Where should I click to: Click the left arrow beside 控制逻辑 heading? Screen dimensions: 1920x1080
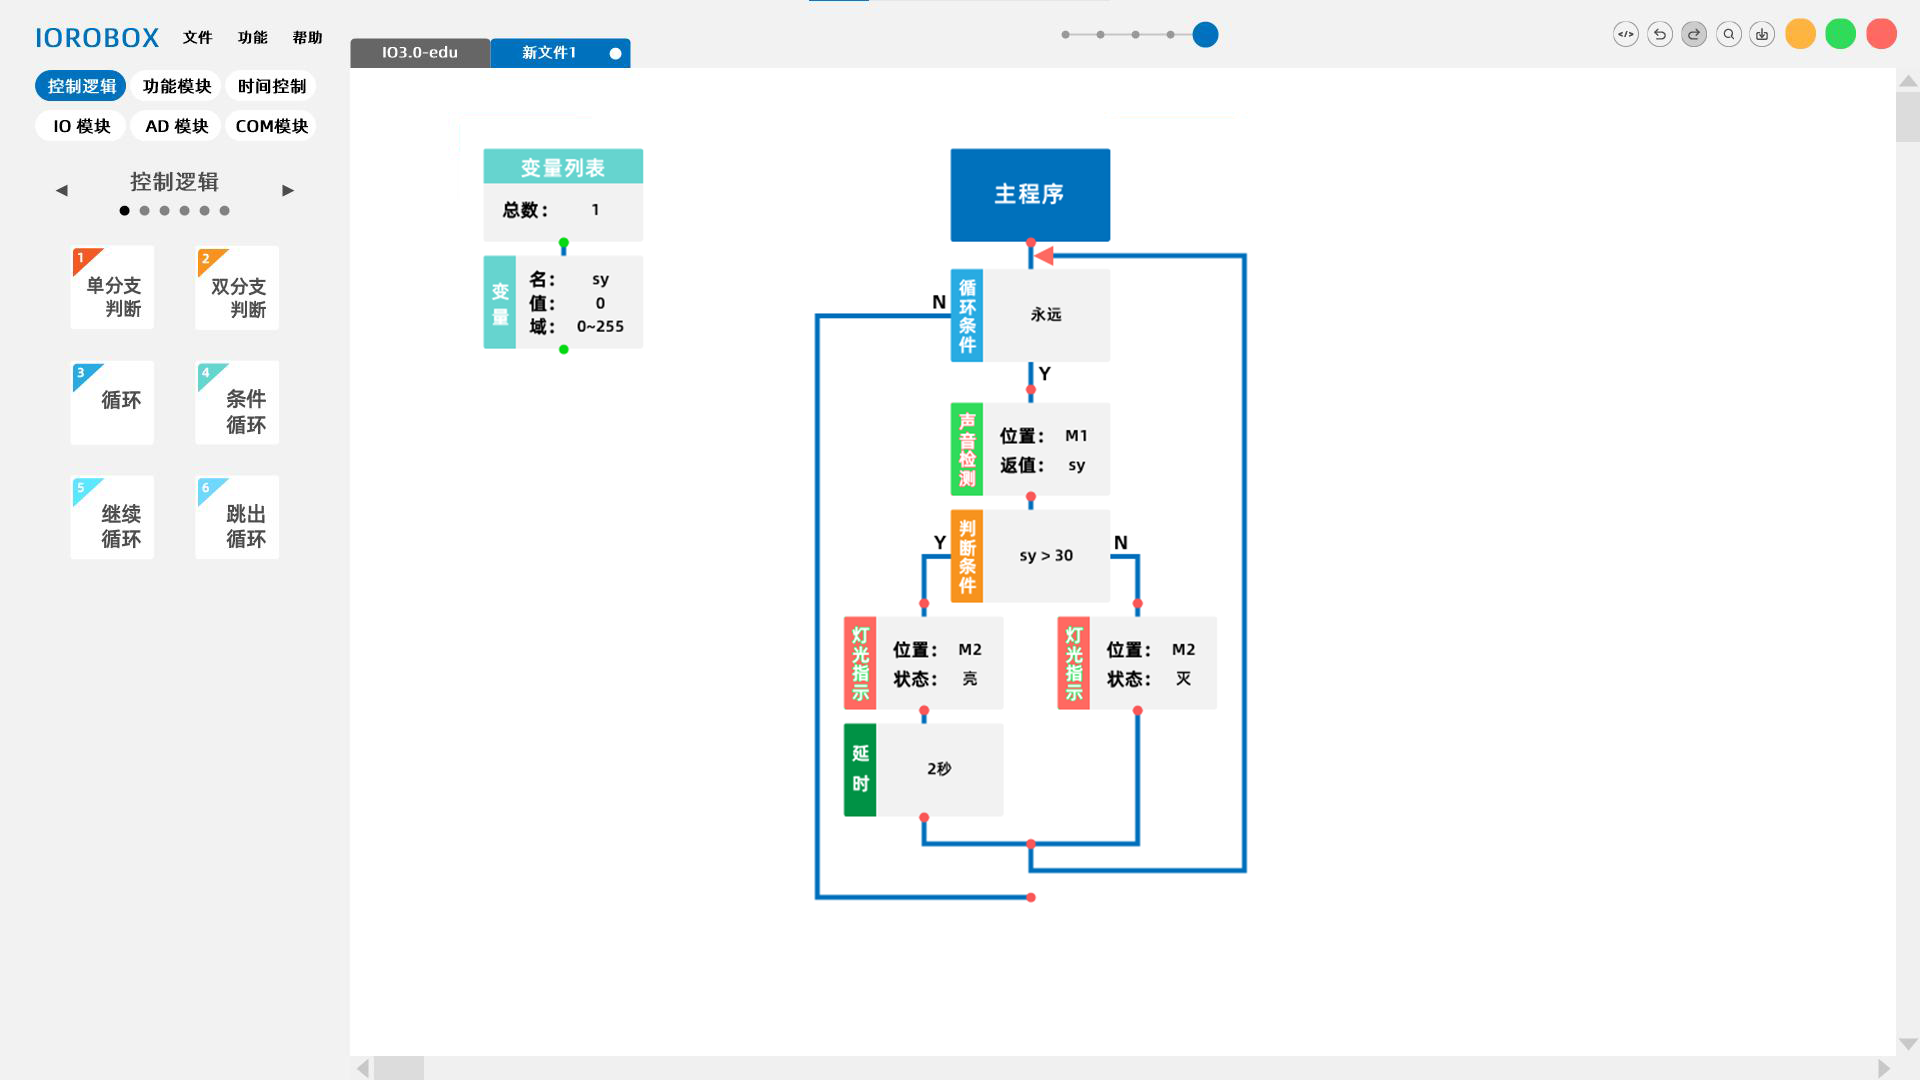click(61, 189)
